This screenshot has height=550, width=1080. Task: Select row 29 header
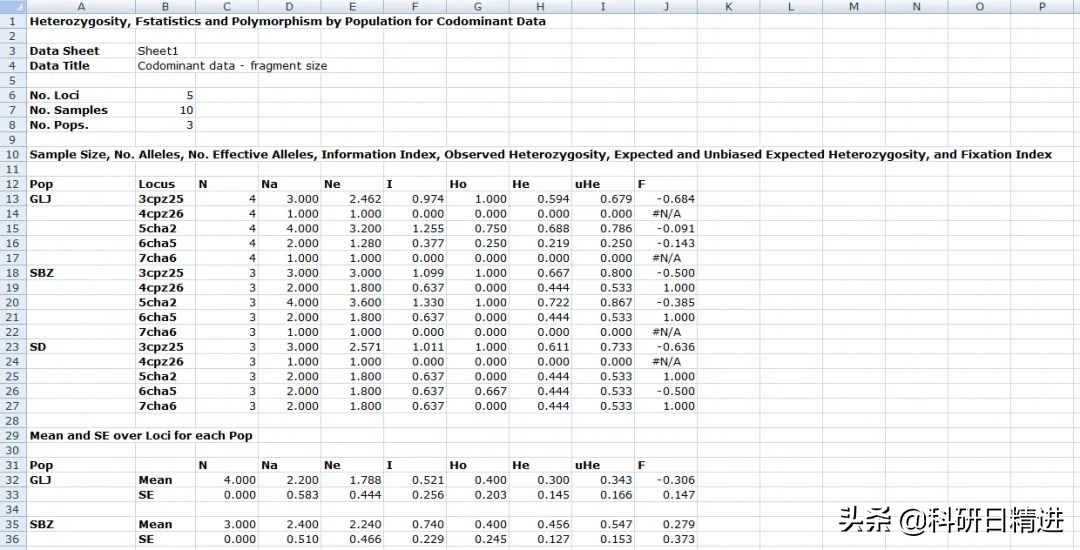pos(13,435)
